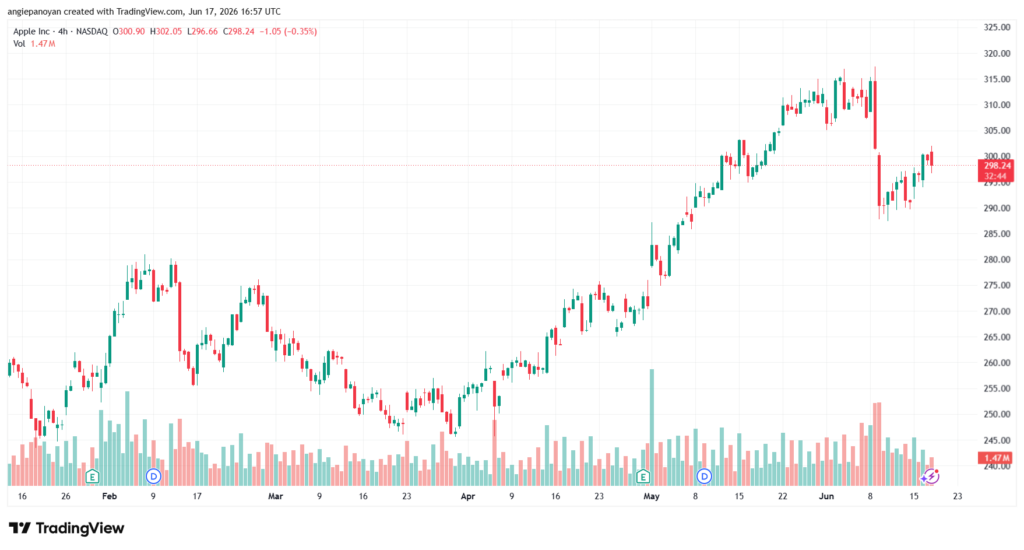Click the dividend D icon near May 8
The height and width of the screenshot is (550, 1024).
tap(704, 476)
